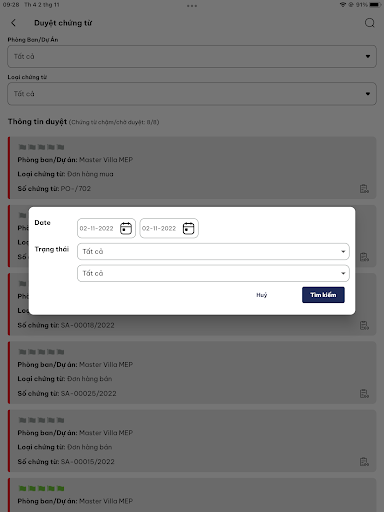Open the end date calendar icon
The image size is (384, 512).
tap(188, 228)
